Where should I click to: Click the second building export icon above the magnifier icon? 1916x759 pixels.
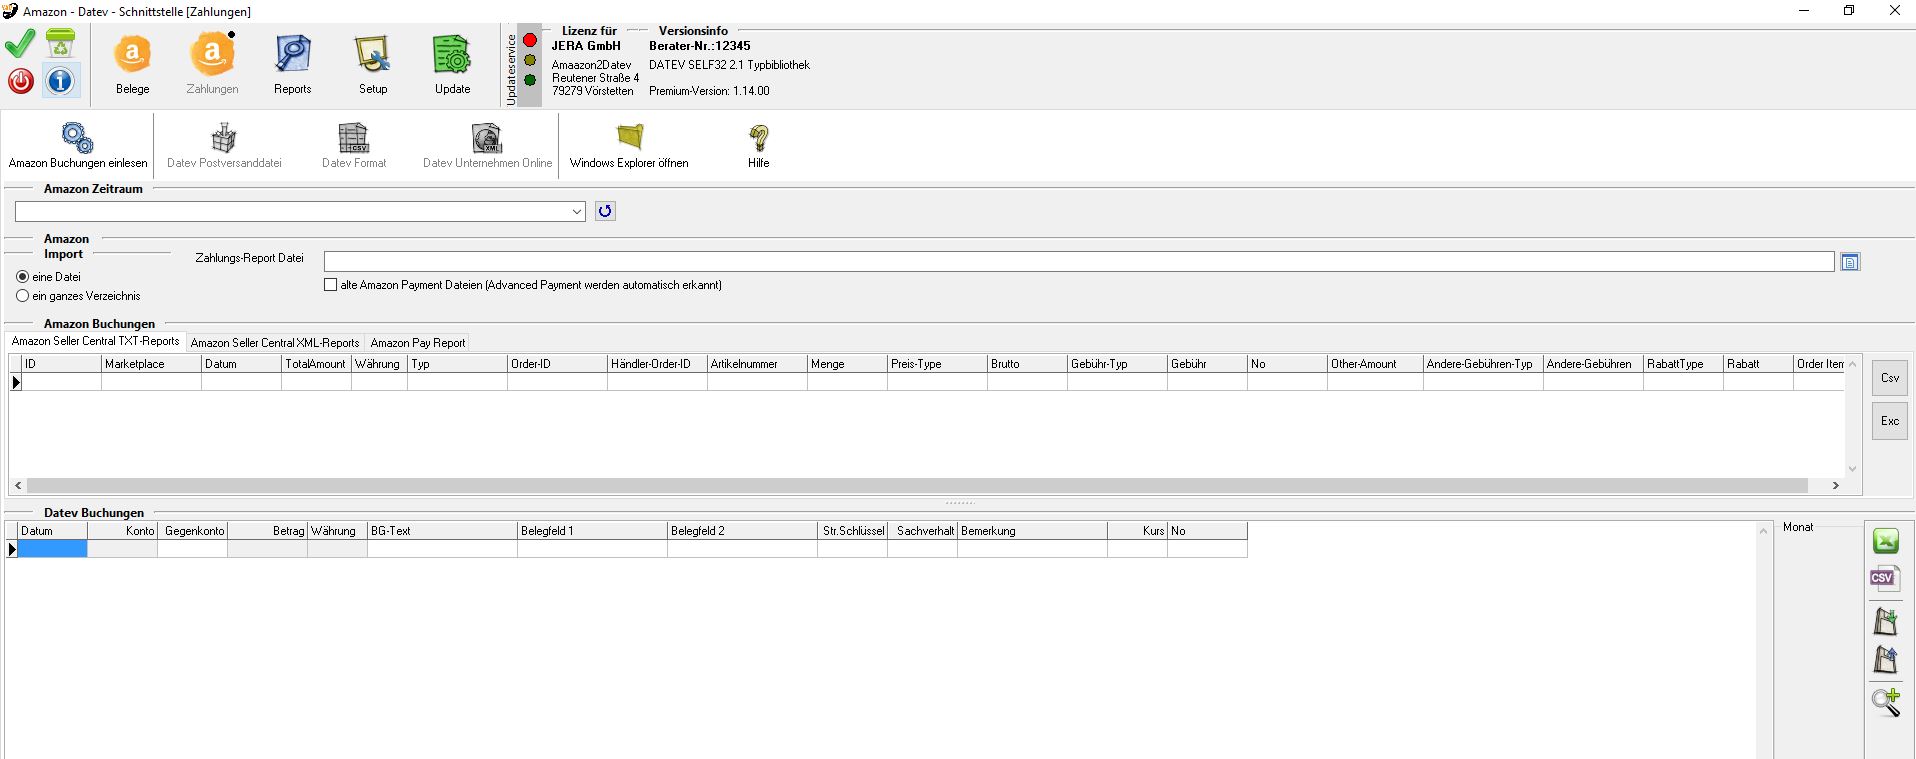coord(1885,660)
